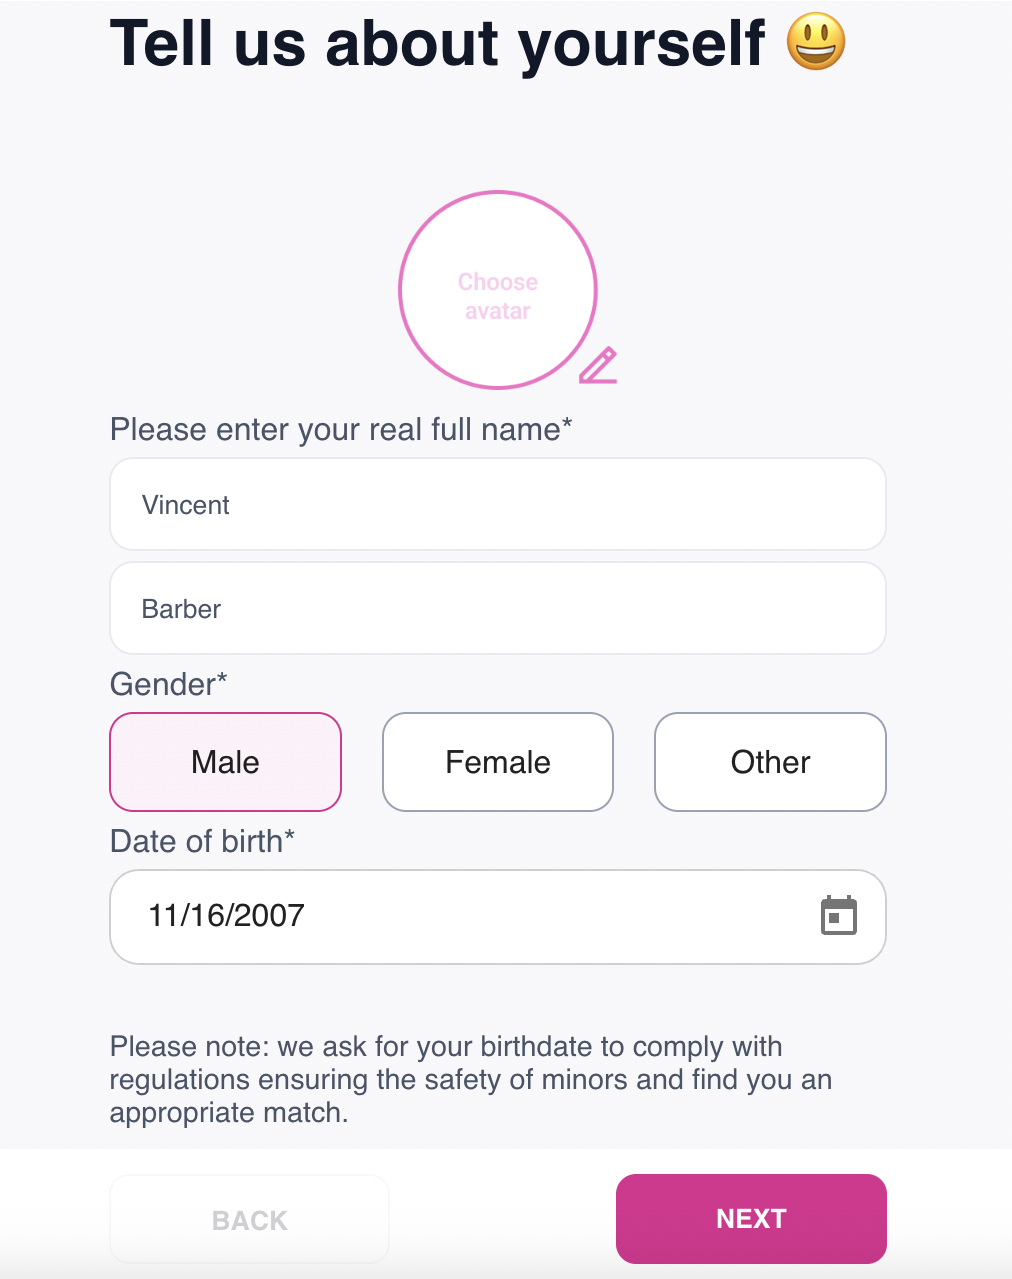Click the last name field containing Barber
1012x1279 pixels.
tap(498, 608)
